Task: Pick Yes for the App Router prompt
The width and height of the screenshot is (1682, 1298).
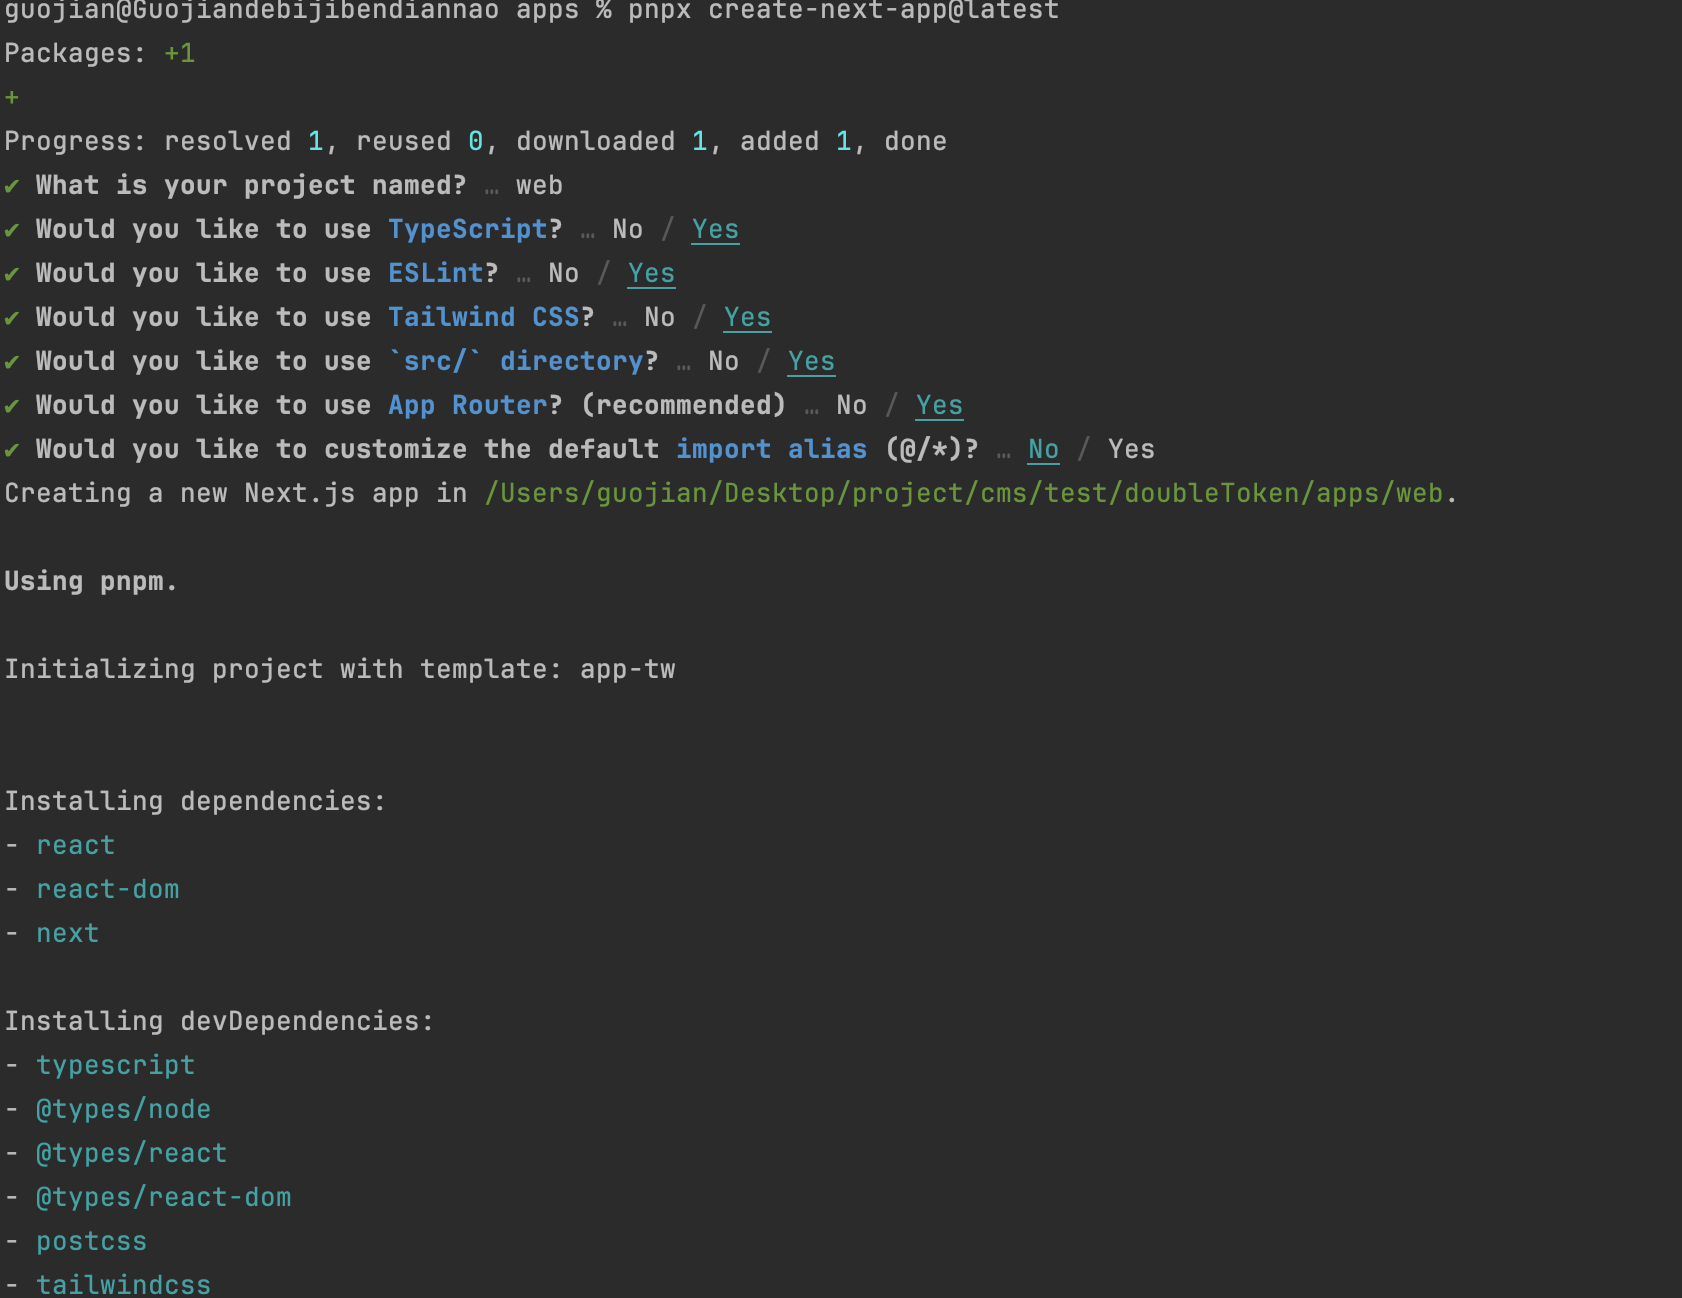Action: (x=939, y=406)
